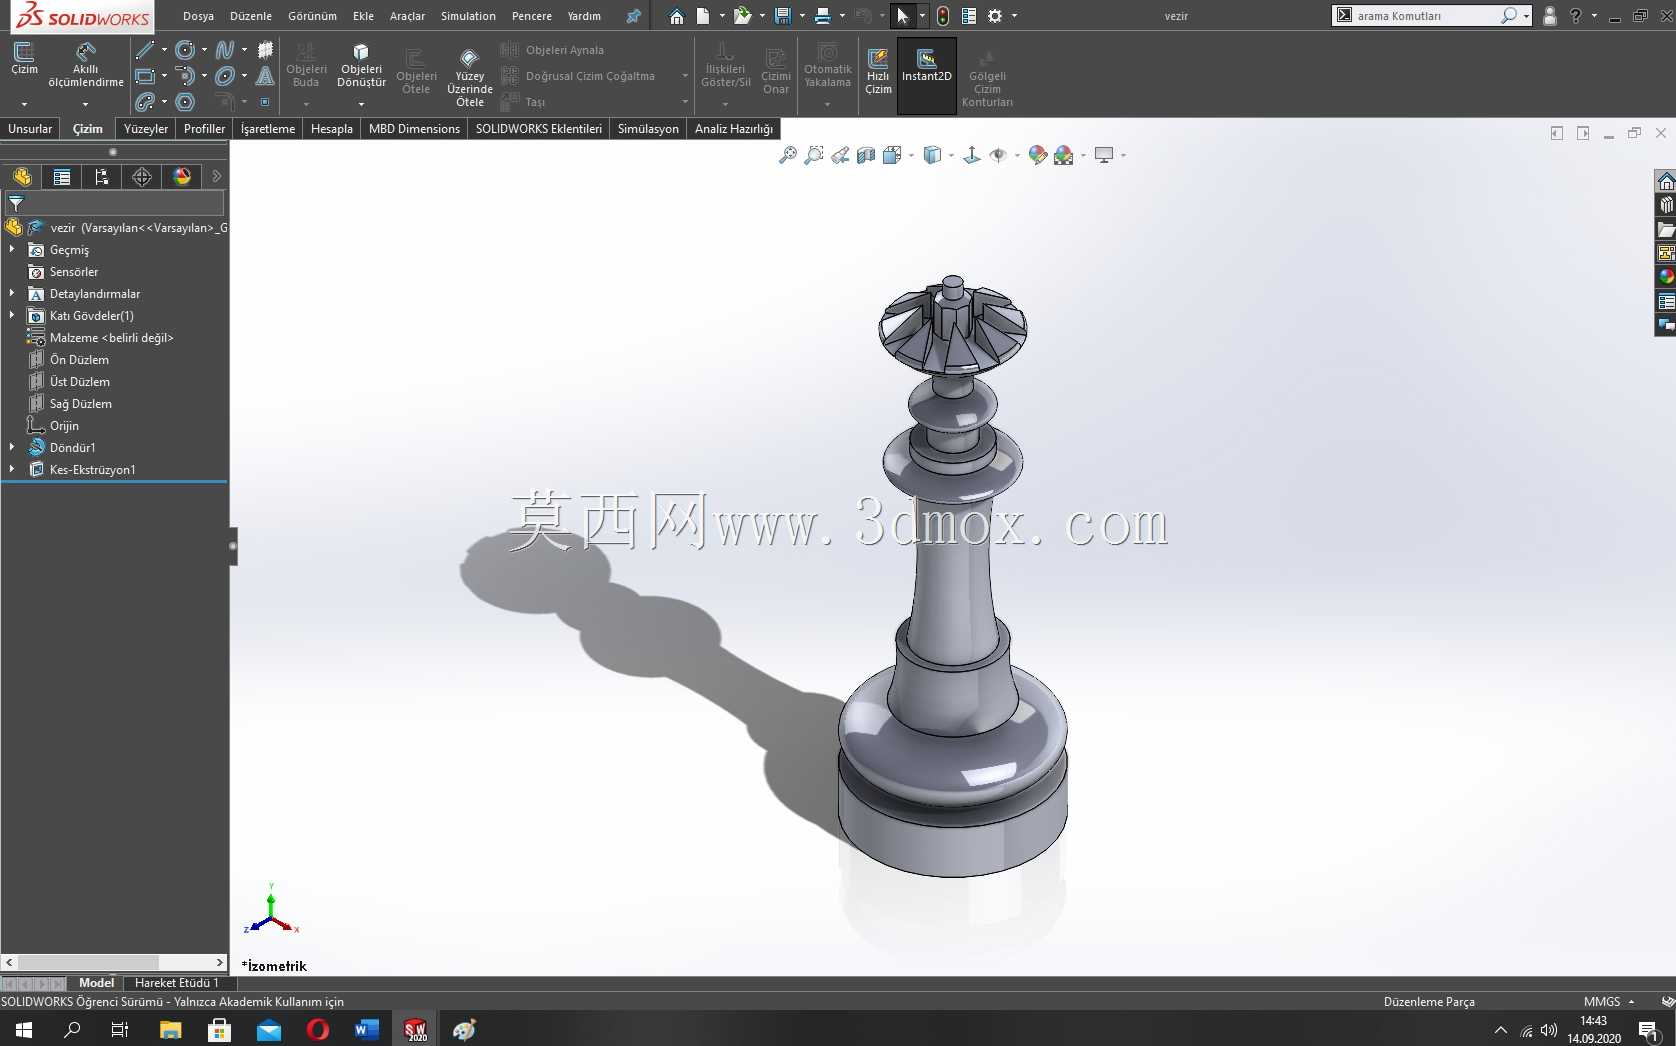Click the Hızlı Çizim rapid sketch icon
Screen dimensions: 1676x1046
(878, 70)
